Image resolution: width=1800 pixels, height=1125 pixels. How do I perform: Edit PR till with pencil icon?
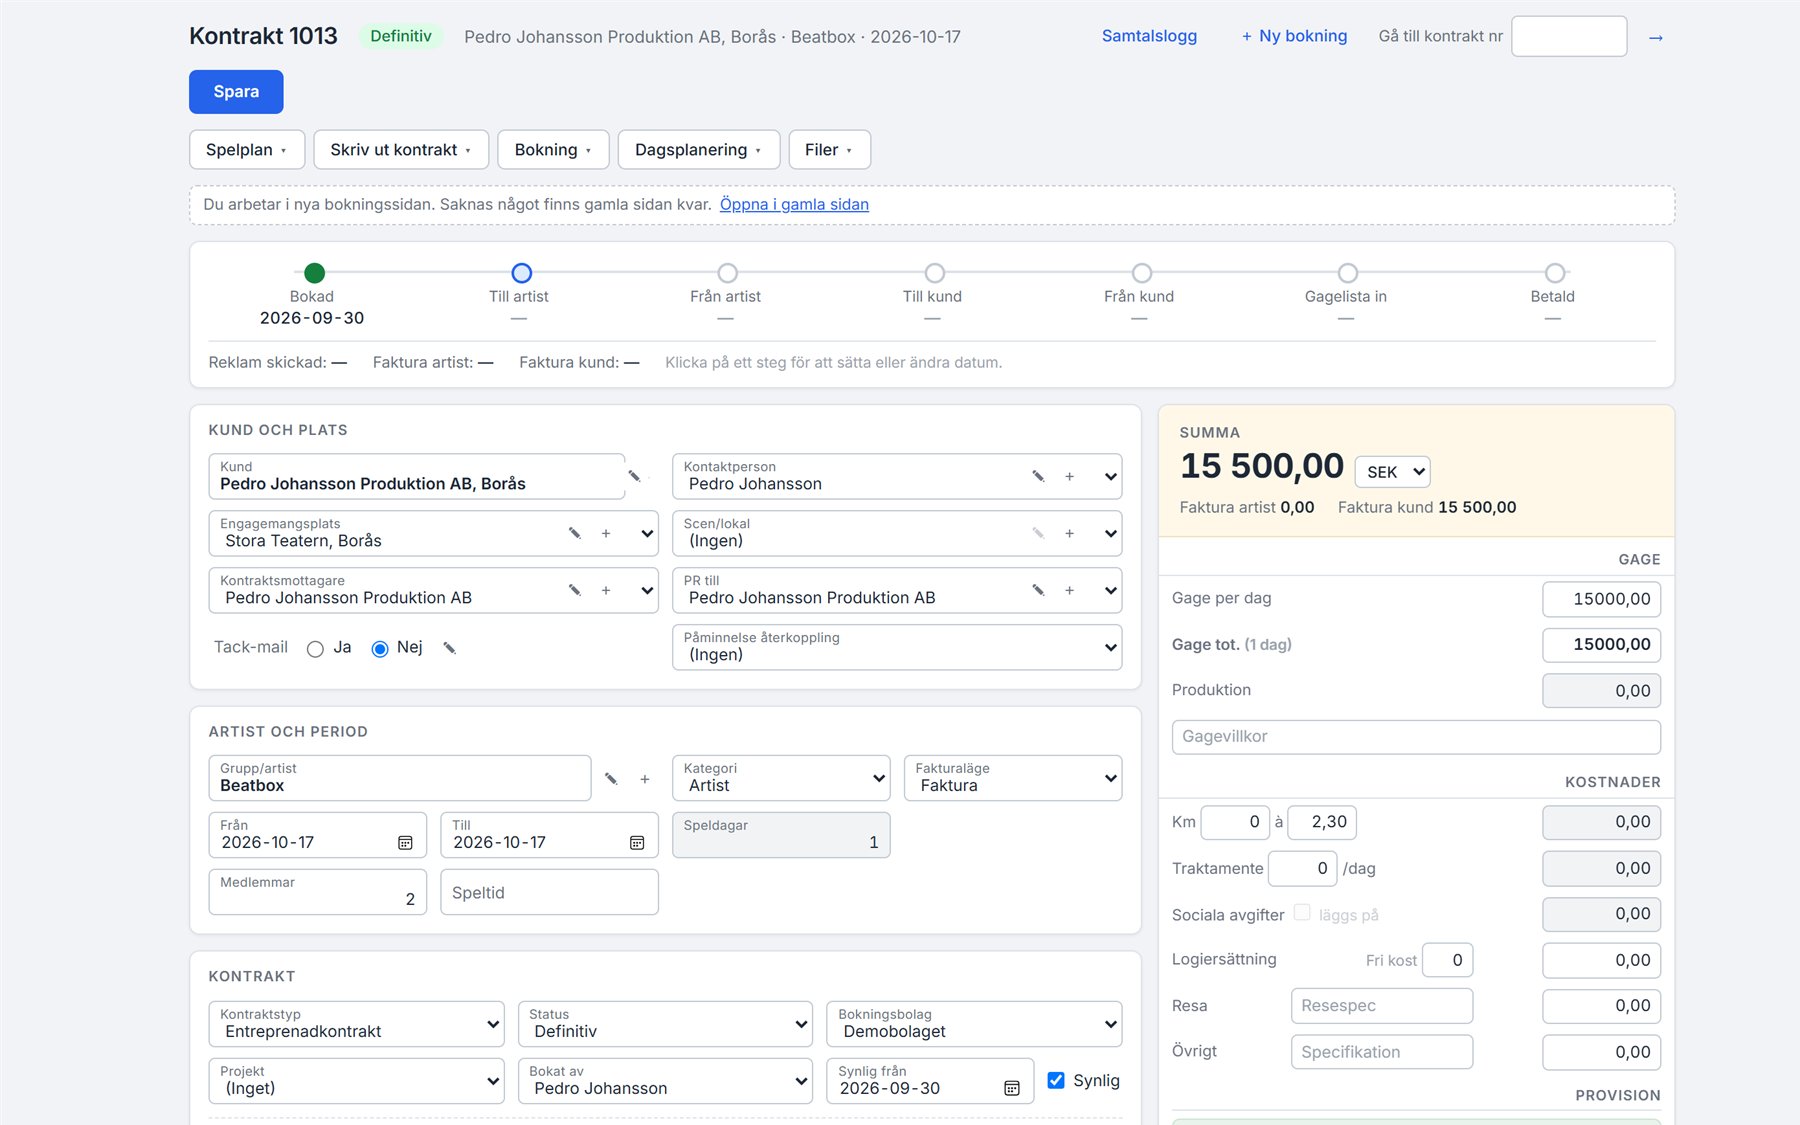1038,590
